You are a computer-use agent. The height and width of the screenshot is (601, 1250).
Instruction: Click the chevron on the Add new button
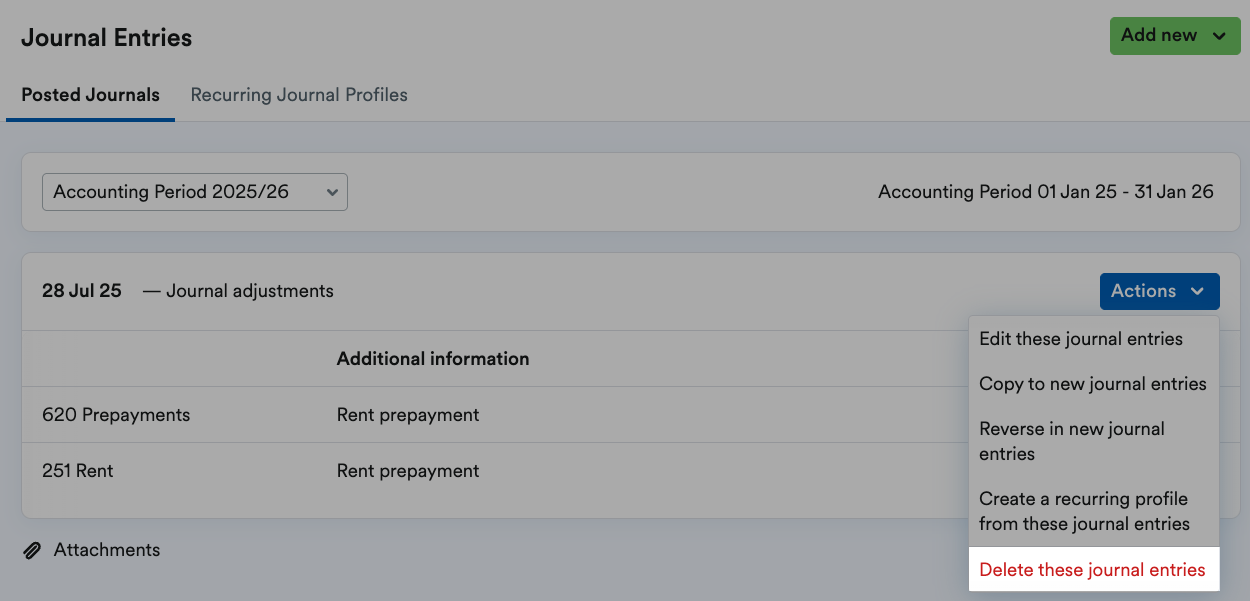coord(1221,35)
